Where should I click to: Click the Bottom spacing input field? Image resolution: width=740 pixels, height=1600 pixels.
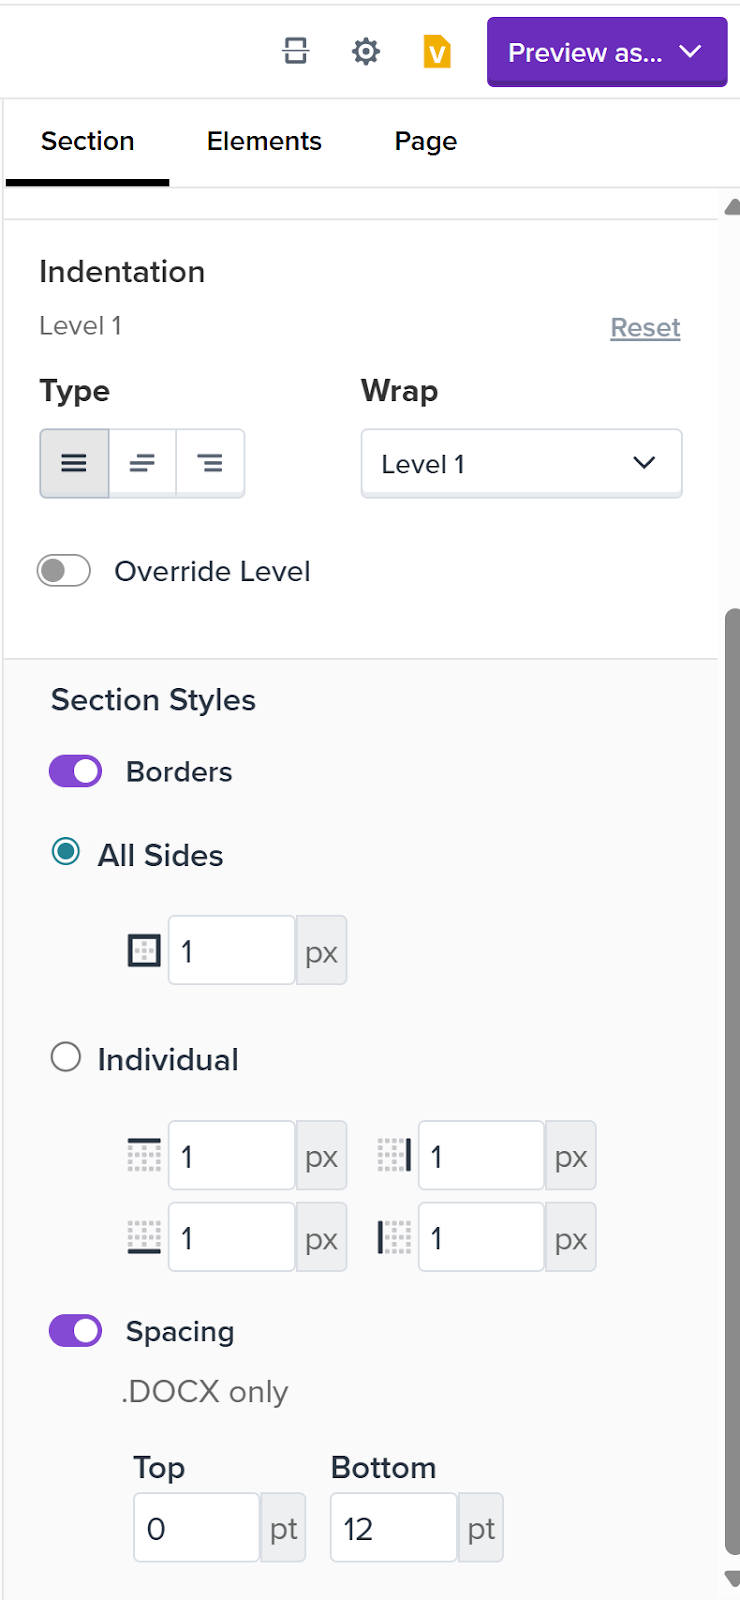point(393,1528)
